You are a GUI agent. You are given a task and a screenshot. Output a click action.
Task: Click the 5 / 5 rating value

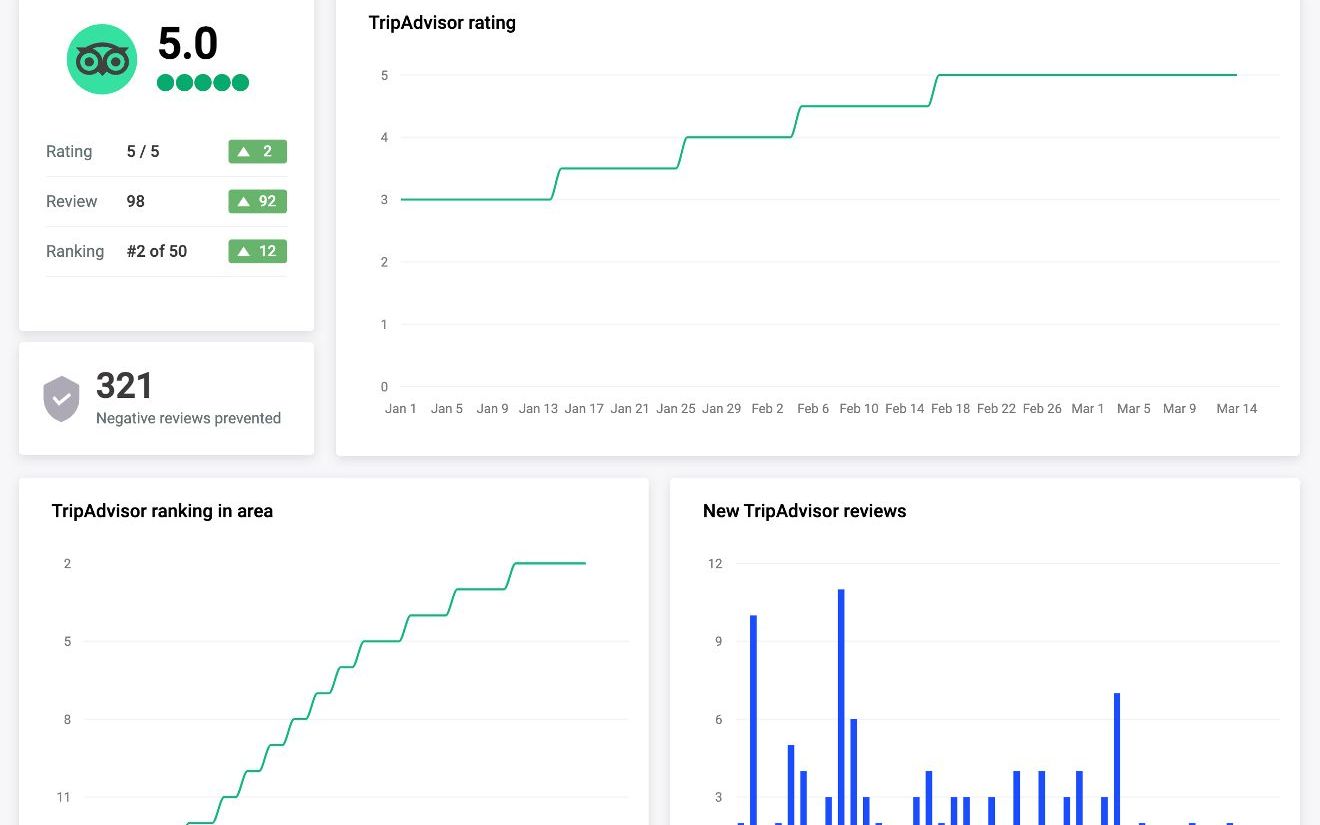(x=143, y=152)
